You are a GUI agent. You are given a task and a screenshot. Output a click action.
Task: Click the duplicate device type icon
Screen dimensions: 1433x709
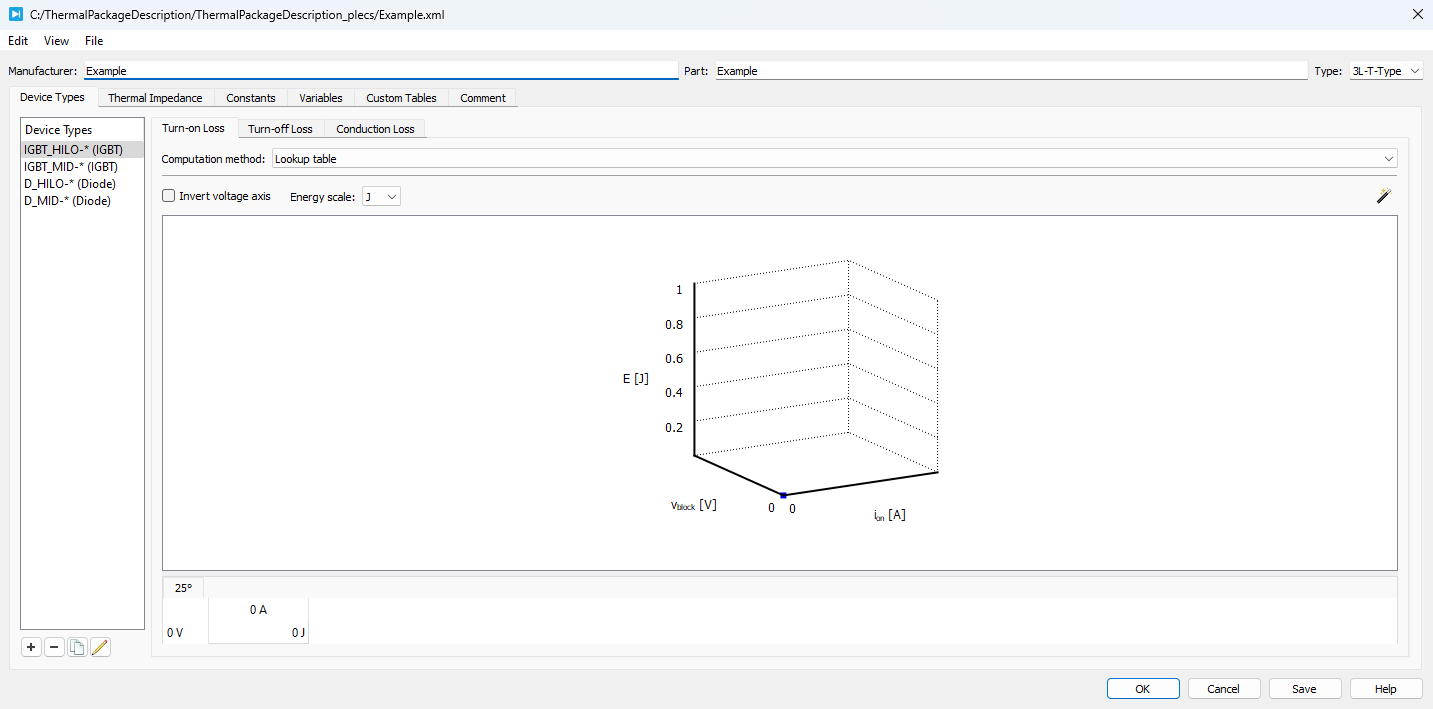(x=76, y=647)
